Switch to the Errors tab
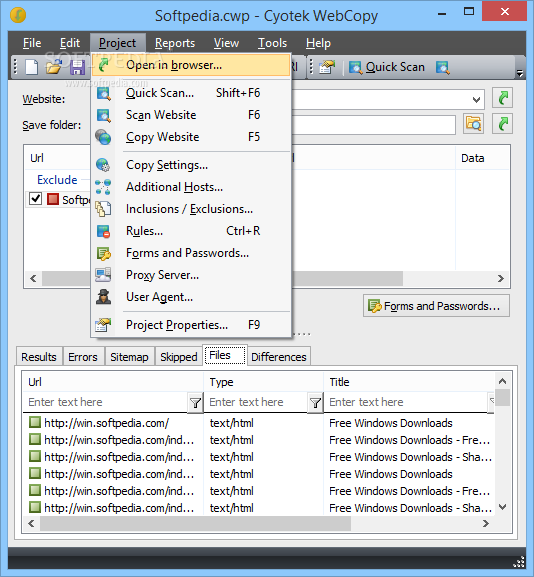The height and width of the screenshot is (577, 534). (x=83, y=357)
